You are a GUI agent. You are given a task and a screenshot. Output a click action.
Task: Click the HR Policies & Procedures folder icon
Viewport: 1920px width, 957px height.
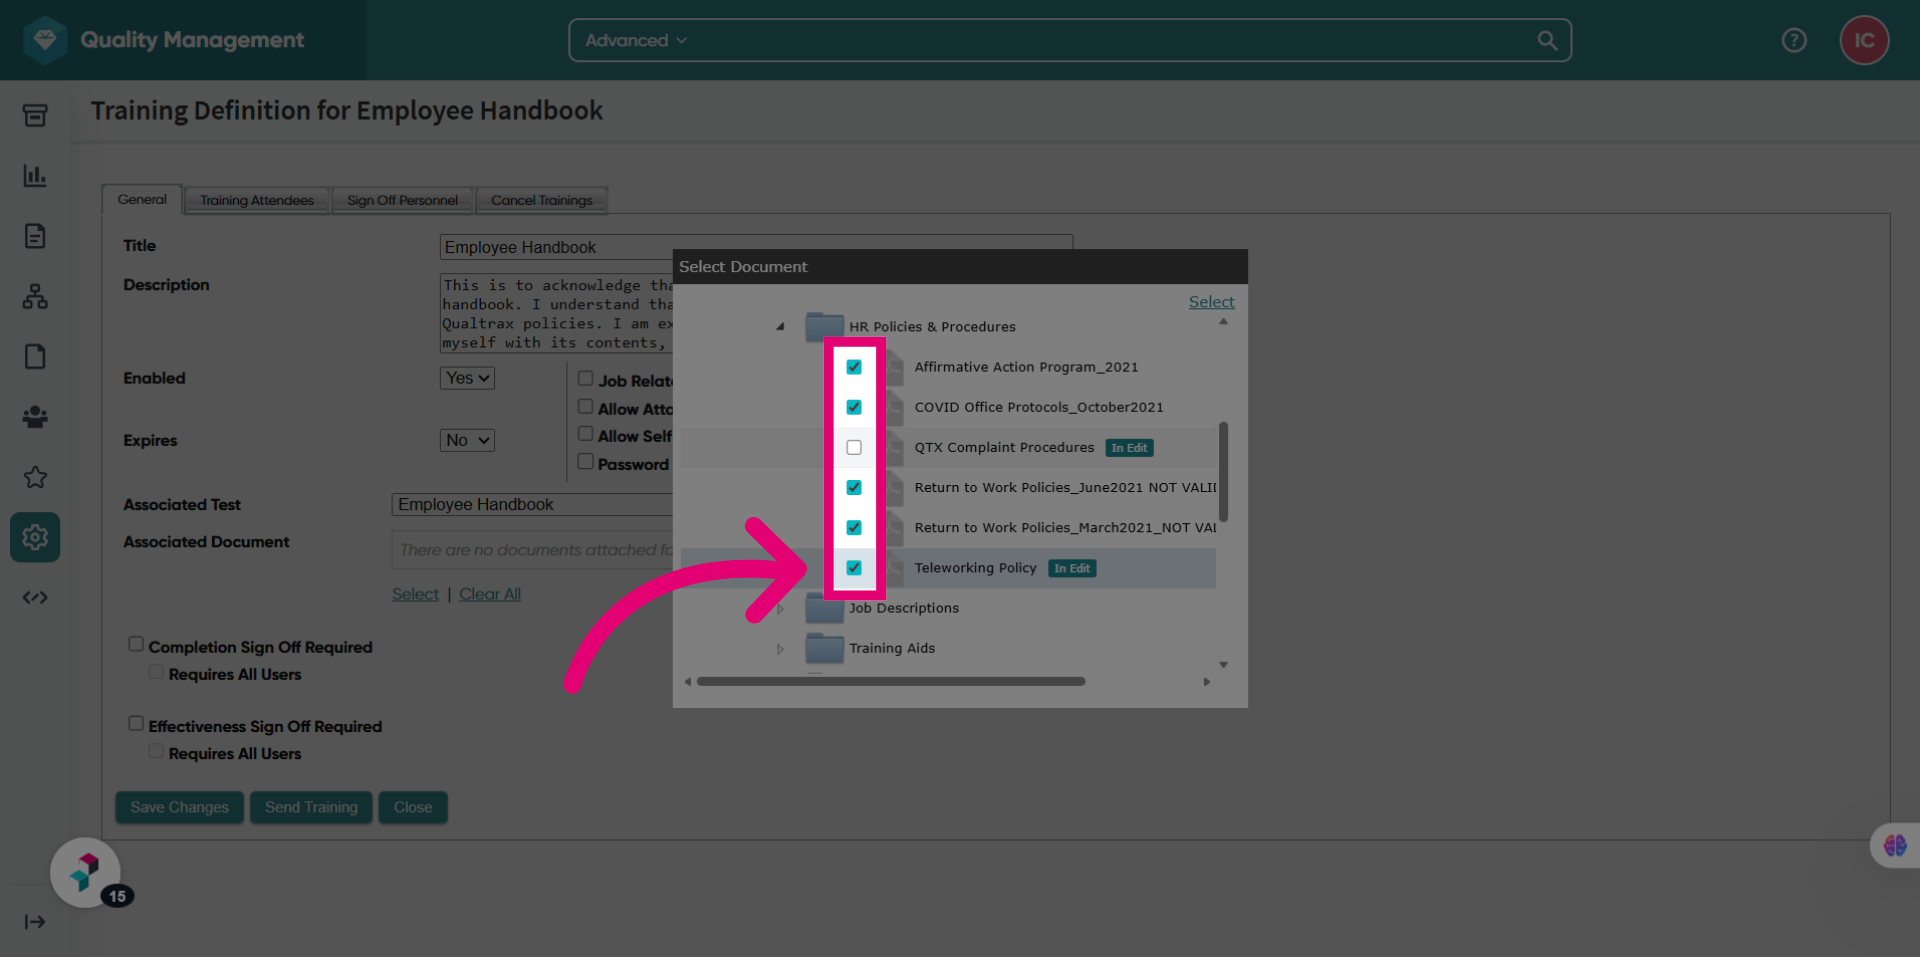tap(825, 326)
